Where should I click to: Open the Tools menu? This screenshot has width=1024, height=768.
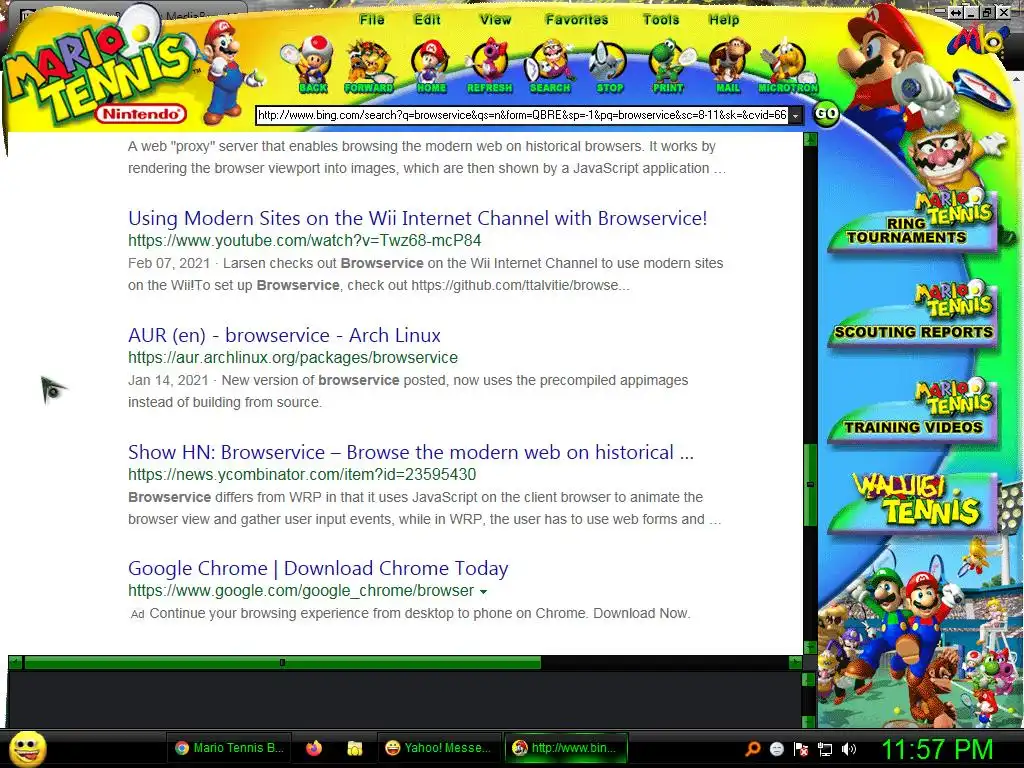coord(661,20)
